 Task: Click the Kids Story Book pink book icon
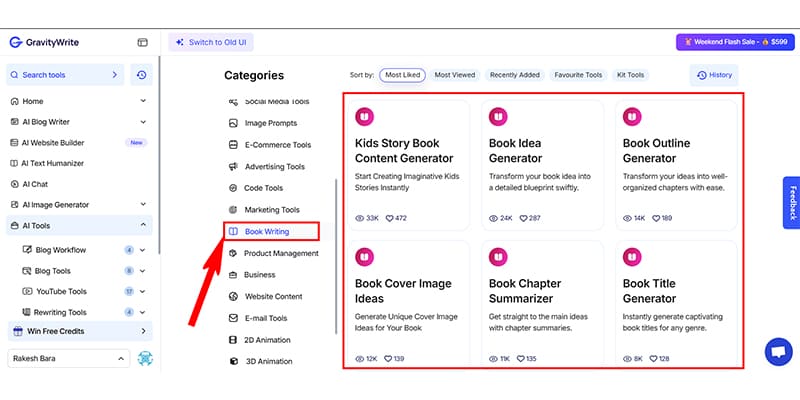[364, 116]
